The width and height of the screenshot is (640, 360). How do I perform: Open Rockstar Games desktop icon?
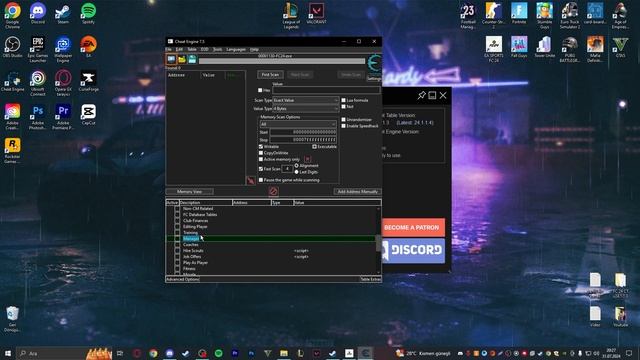tap(13, 151)
